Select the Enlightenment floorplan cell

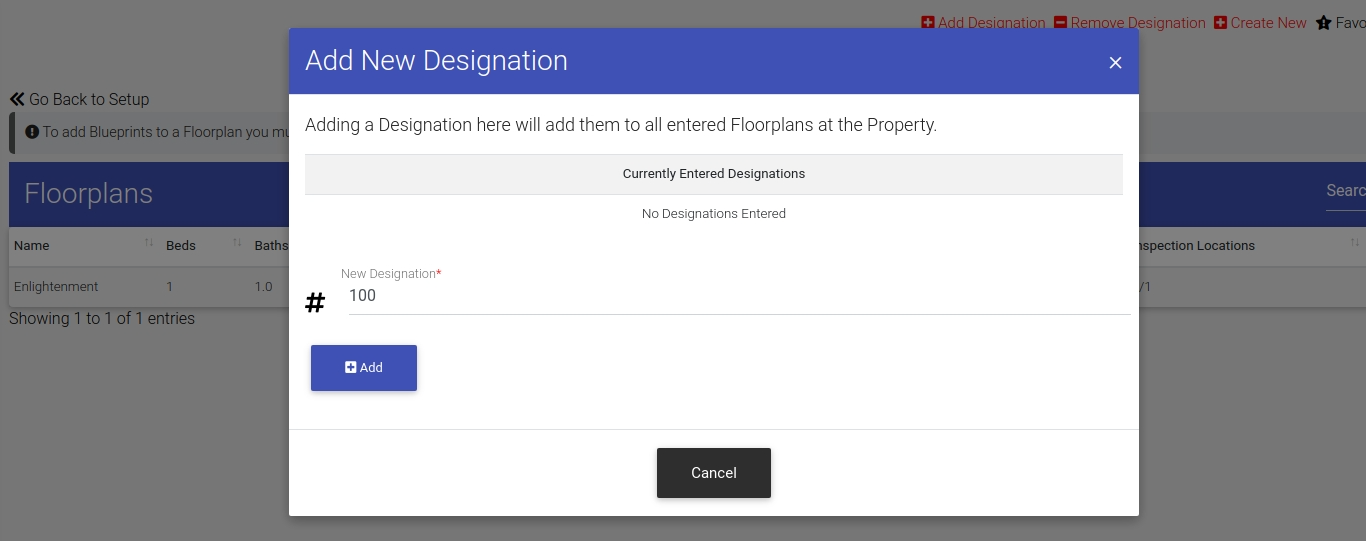56,287
